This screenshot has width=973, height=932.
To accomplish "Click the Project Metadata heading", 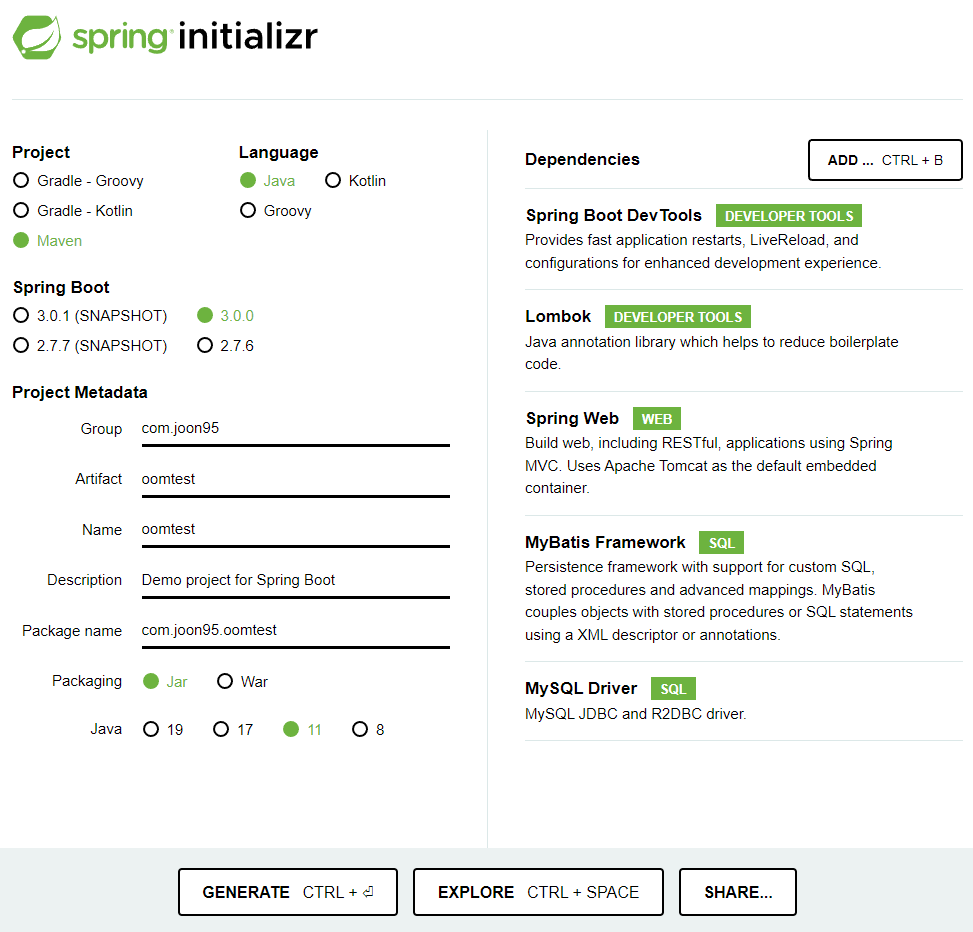I will click(80, 392).
